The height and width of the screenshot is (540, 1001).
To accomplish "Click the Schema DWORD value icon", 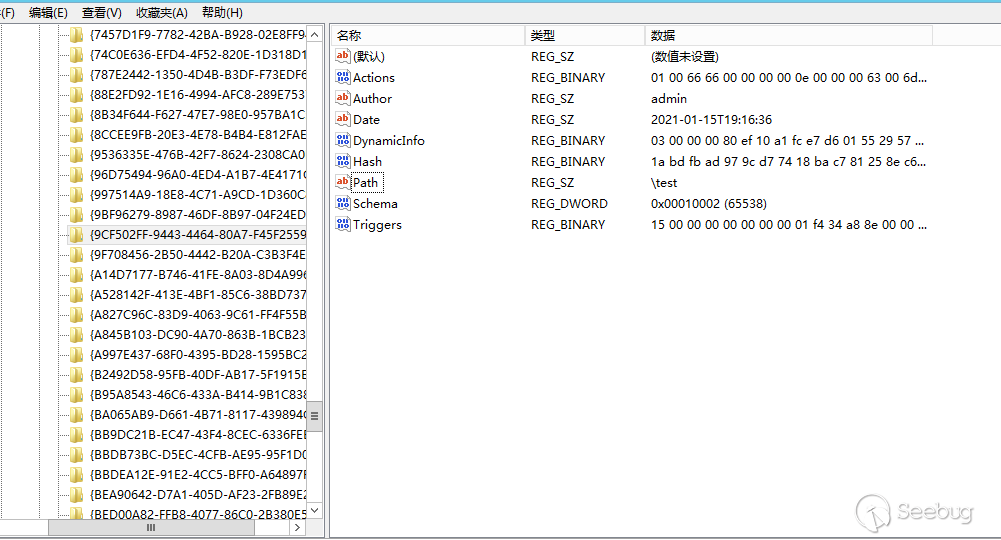I will (343, 204).
